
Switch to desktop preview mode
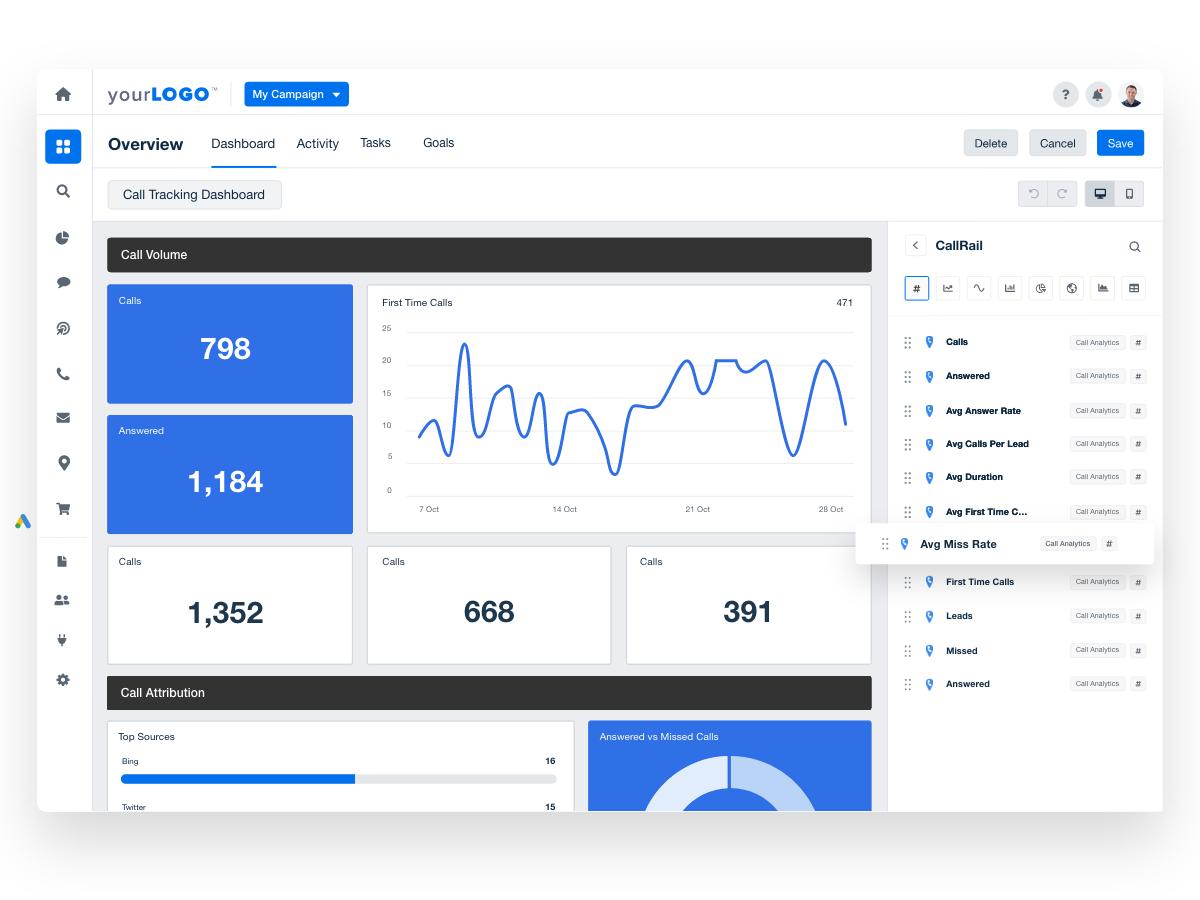point(1100,194)
